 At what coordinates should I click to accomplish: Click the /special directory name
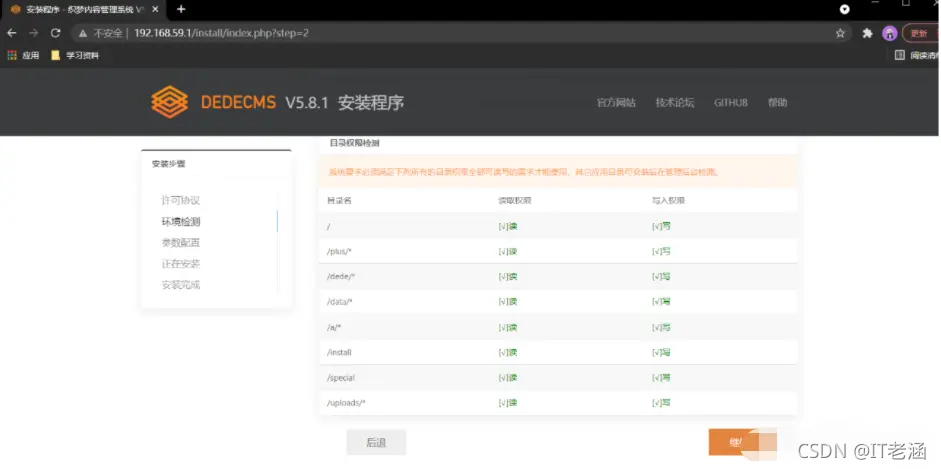pyautogui.click(x=341, y=378)
